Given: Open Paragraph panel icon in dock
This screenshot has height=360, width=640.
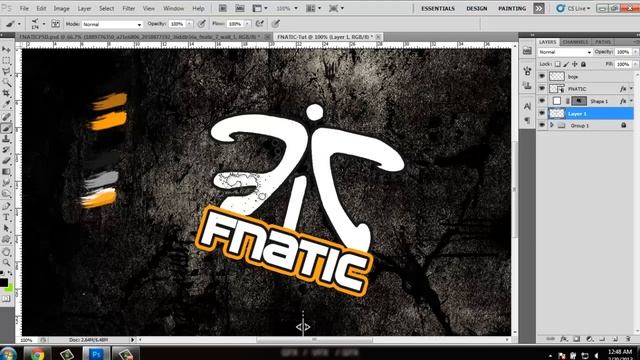Looking at the screenshot, I should tap(527, 120).
